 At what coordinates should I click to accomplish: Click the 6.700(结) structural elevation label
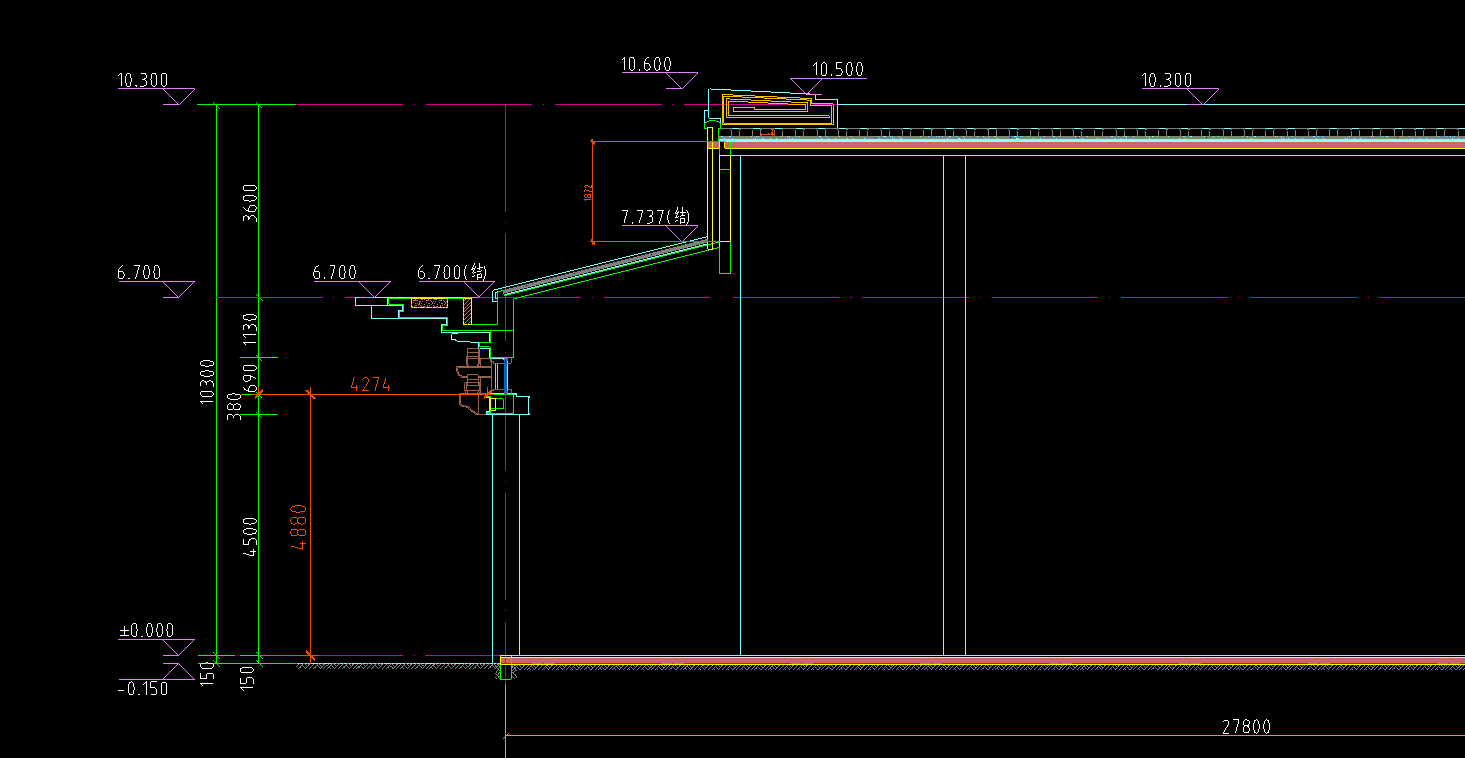pos(452,272)
